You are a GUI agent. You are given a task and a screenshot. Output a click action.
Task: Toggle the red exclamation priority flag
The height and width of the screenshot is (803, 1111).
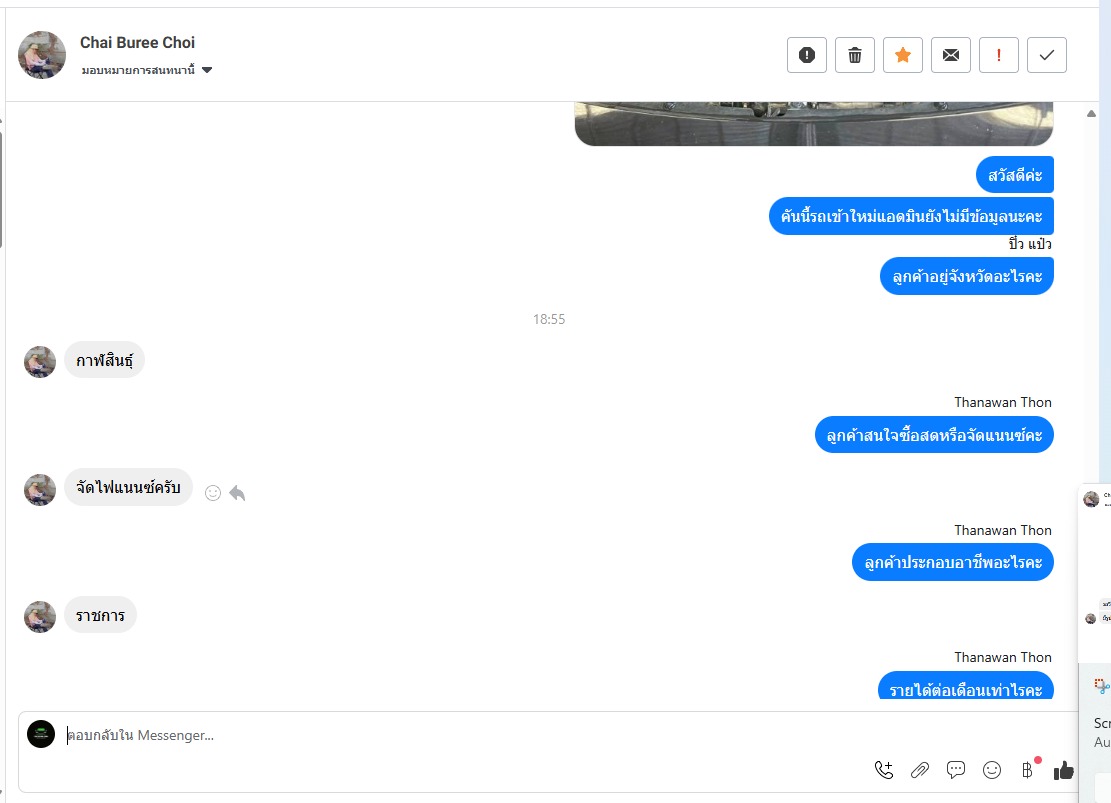998,55
